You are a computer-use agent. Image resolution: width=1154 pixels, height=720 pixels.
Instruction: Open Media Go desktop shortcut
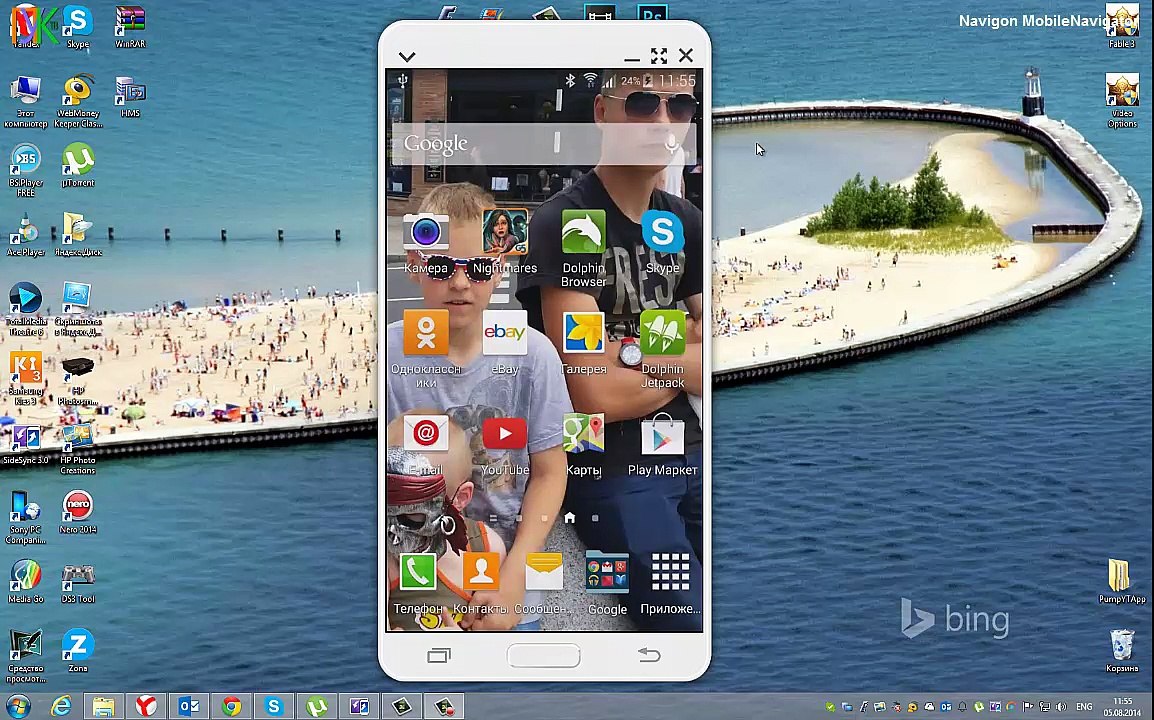26,582
